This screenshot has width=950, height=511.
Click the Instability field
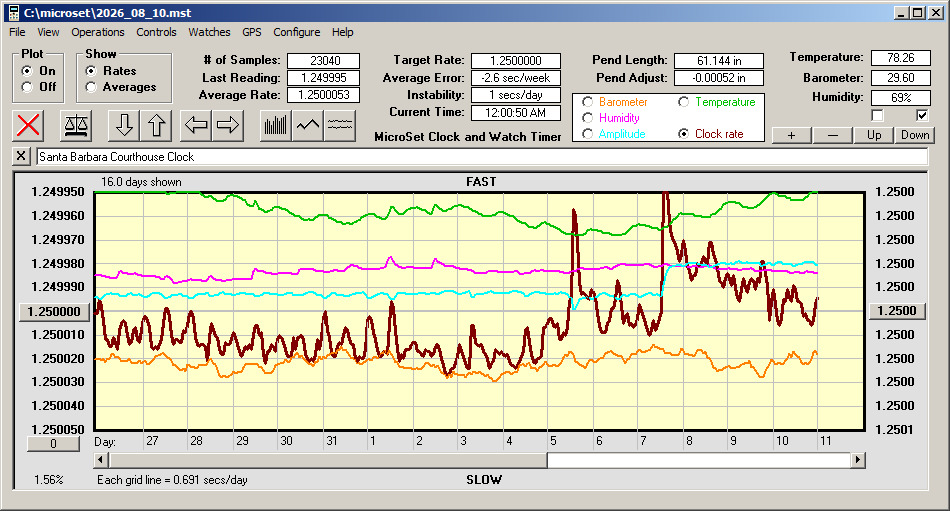click(x=516, y=95)
